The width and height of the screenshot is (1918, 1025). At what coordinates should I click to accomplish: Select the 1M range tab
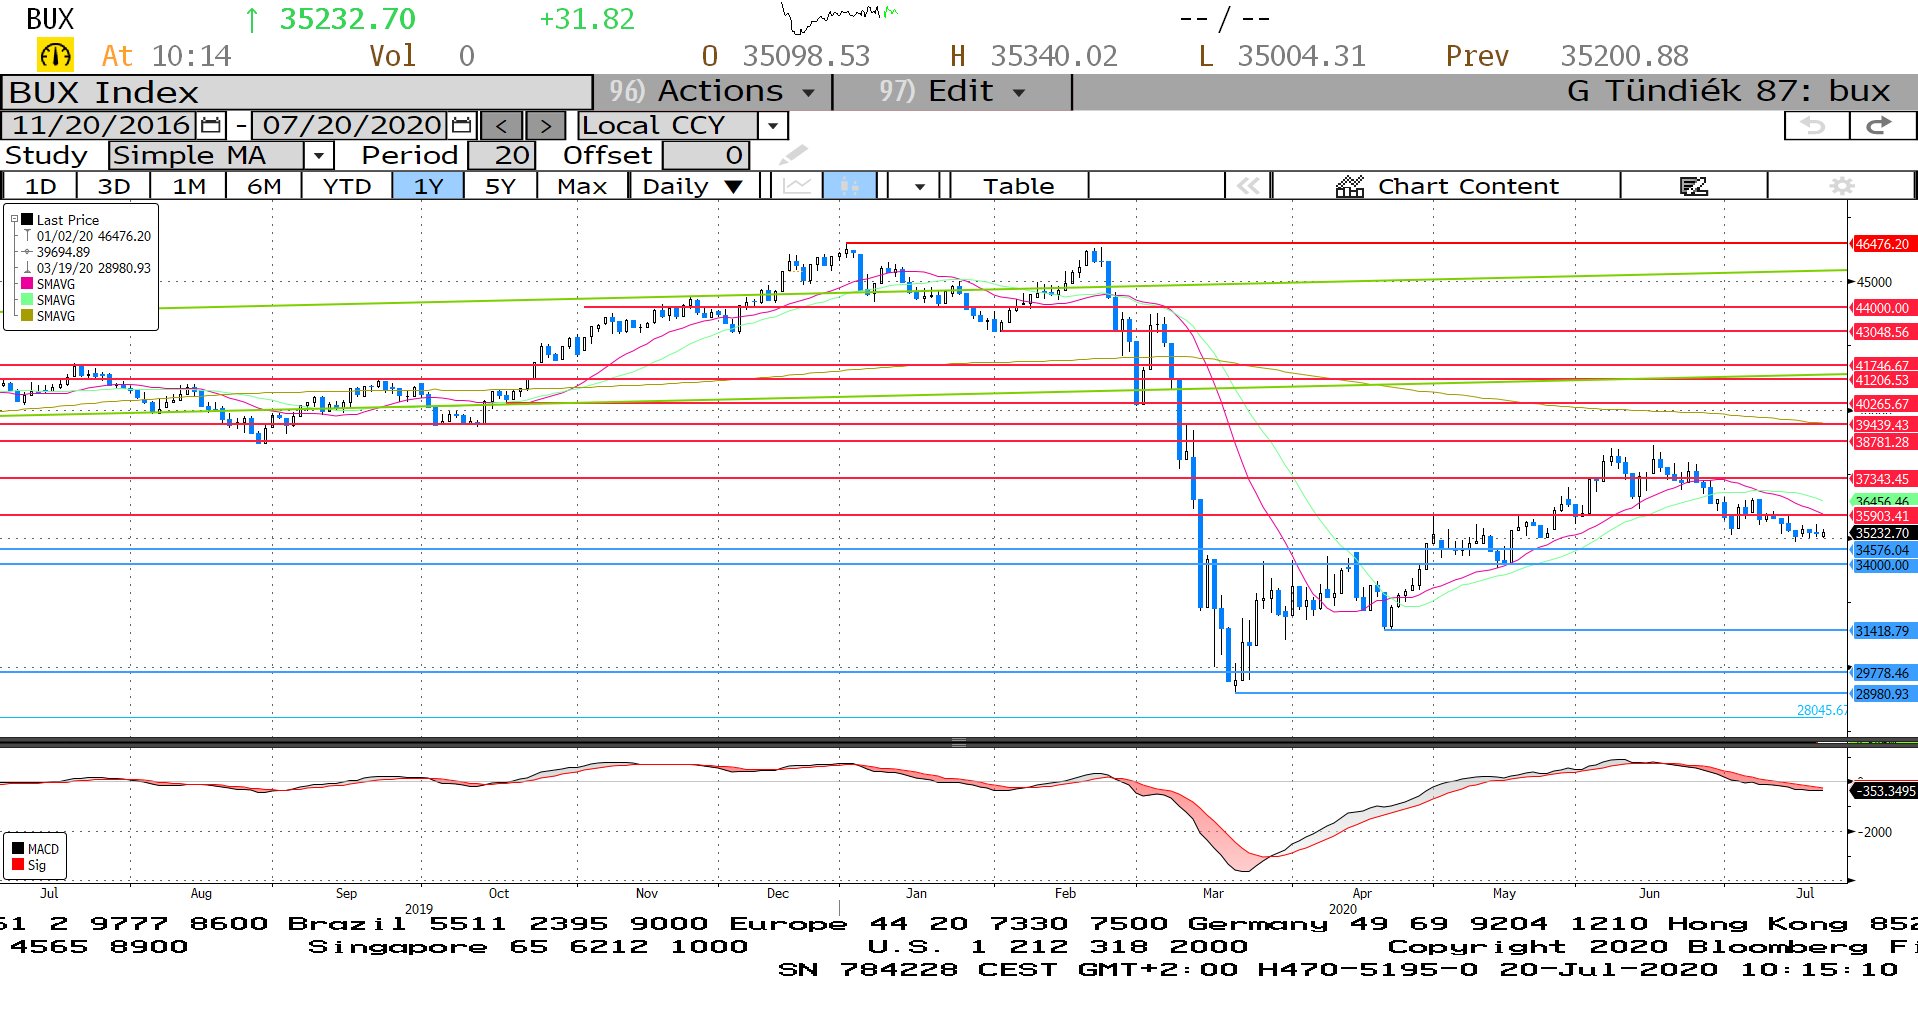coord(189,186)
